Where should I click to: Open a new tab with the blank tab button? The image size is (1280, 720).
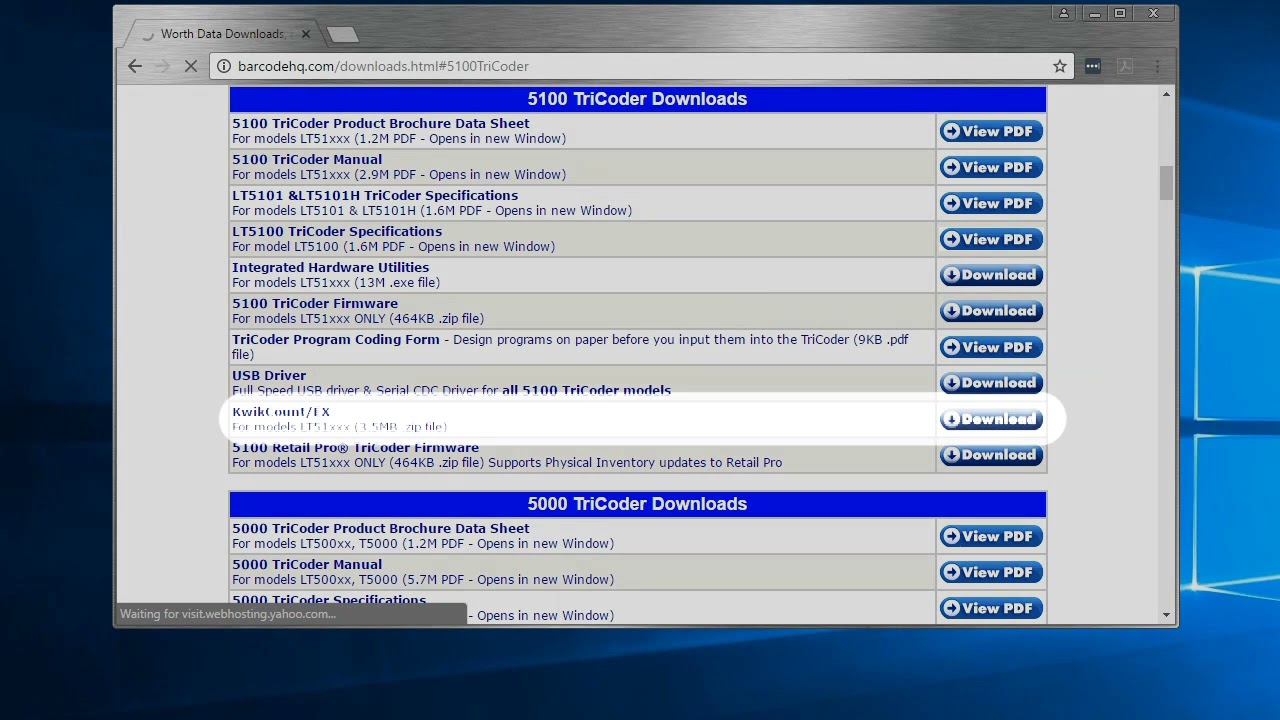(342, 35)
